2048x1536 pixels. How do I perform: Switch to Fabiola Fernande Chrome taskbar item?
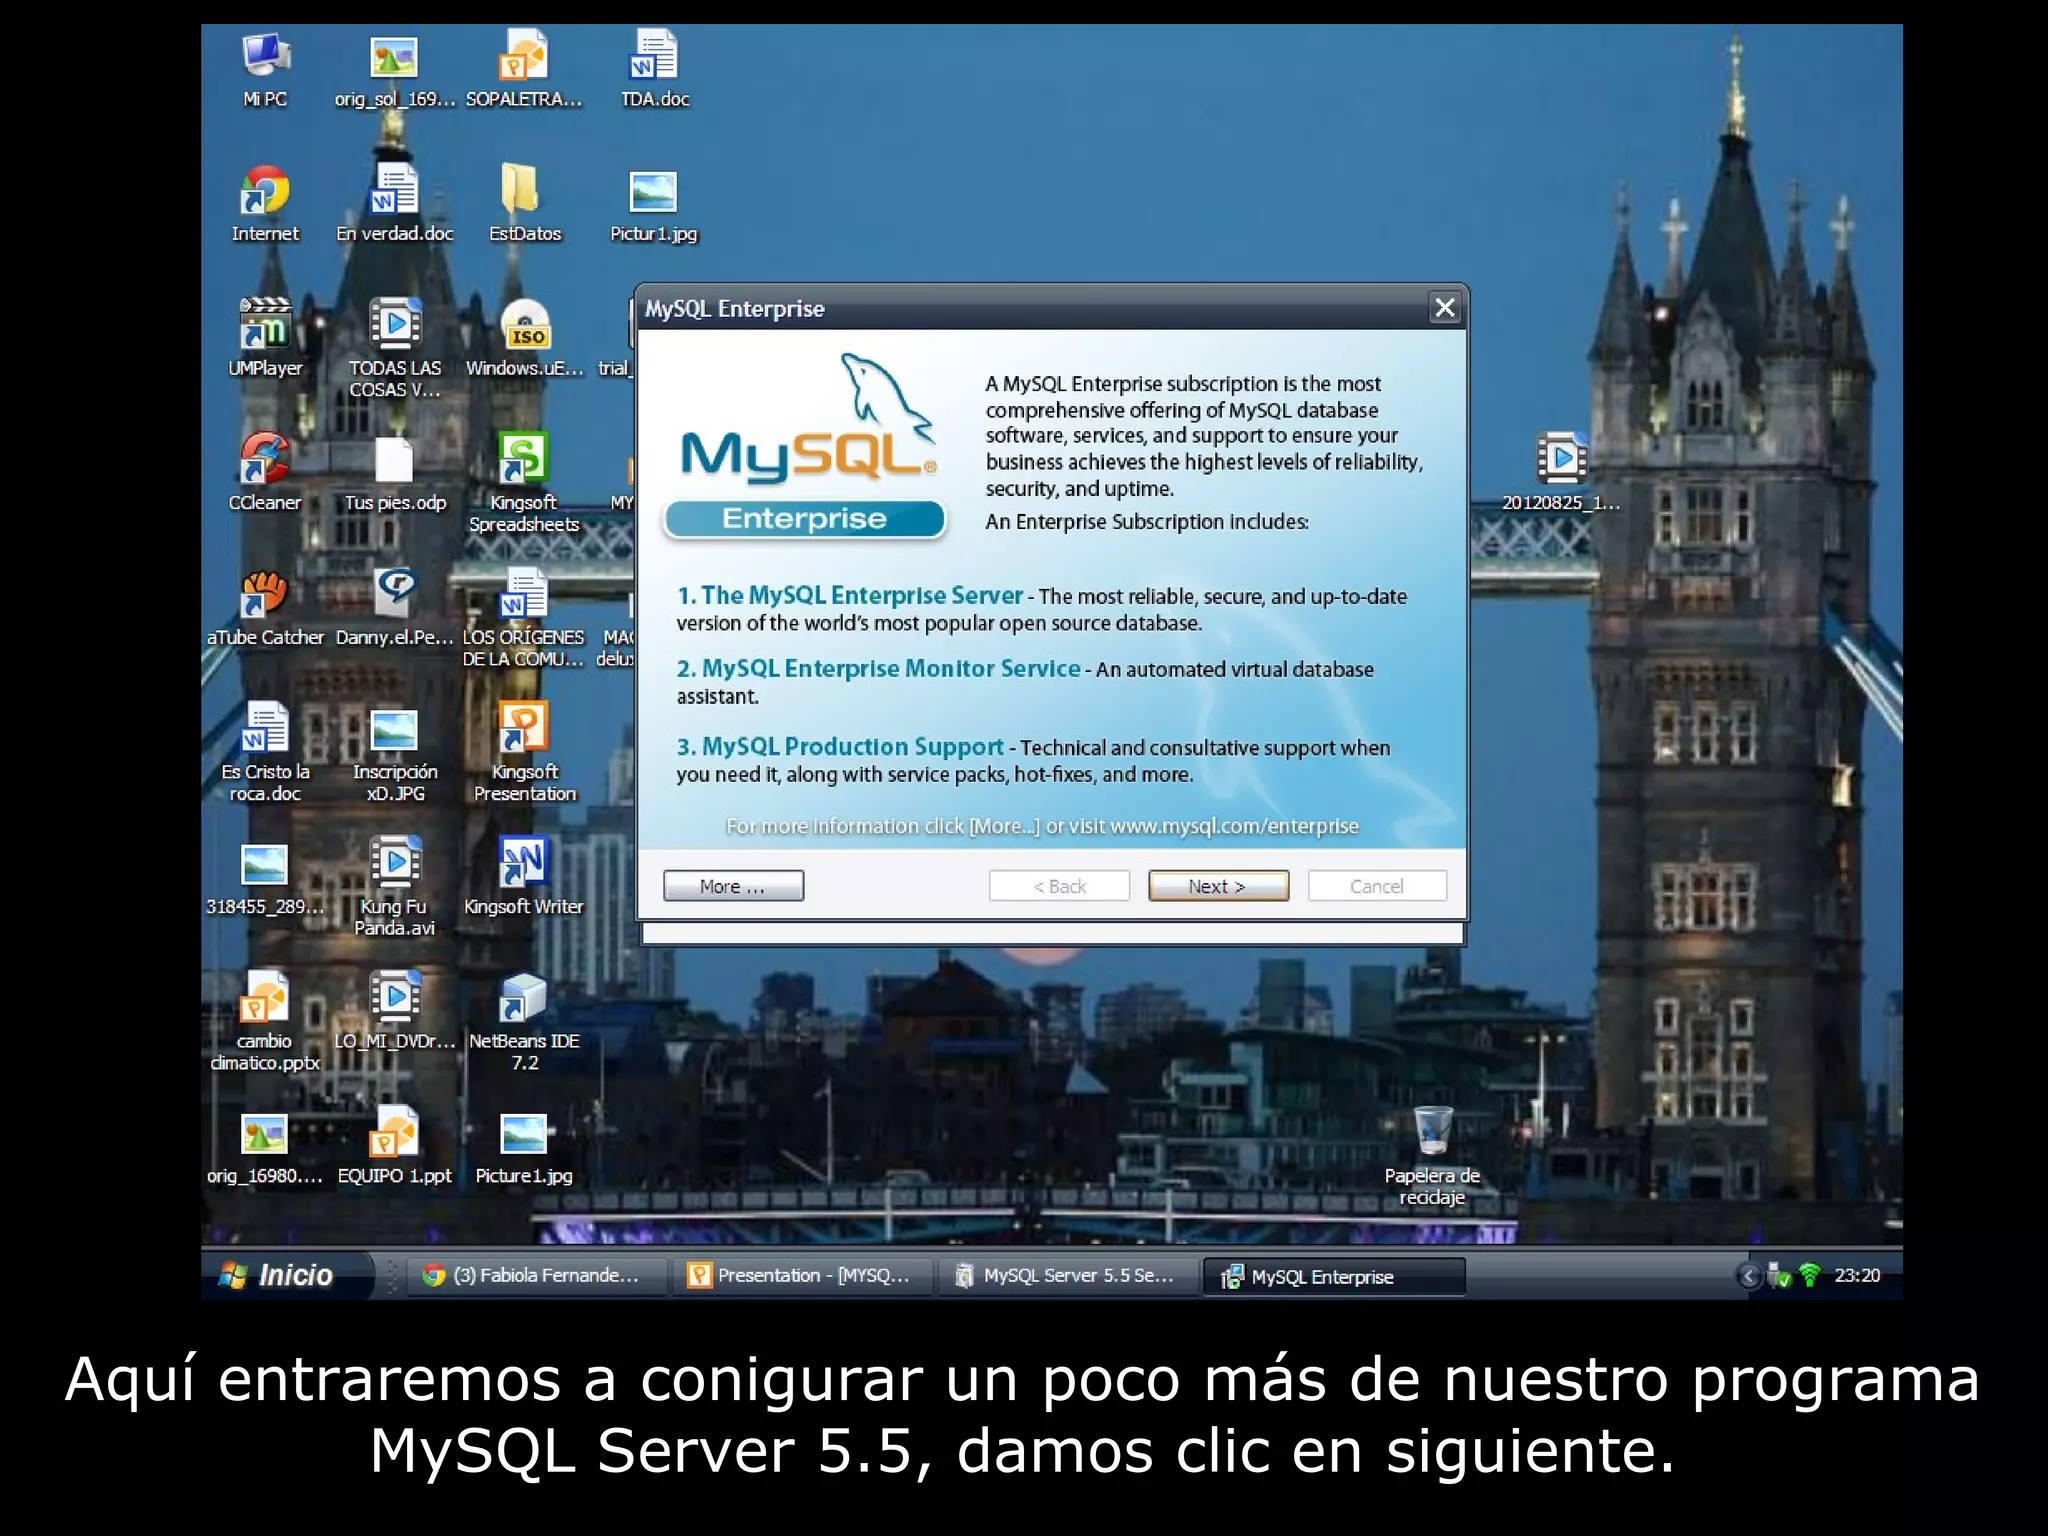538,1275
